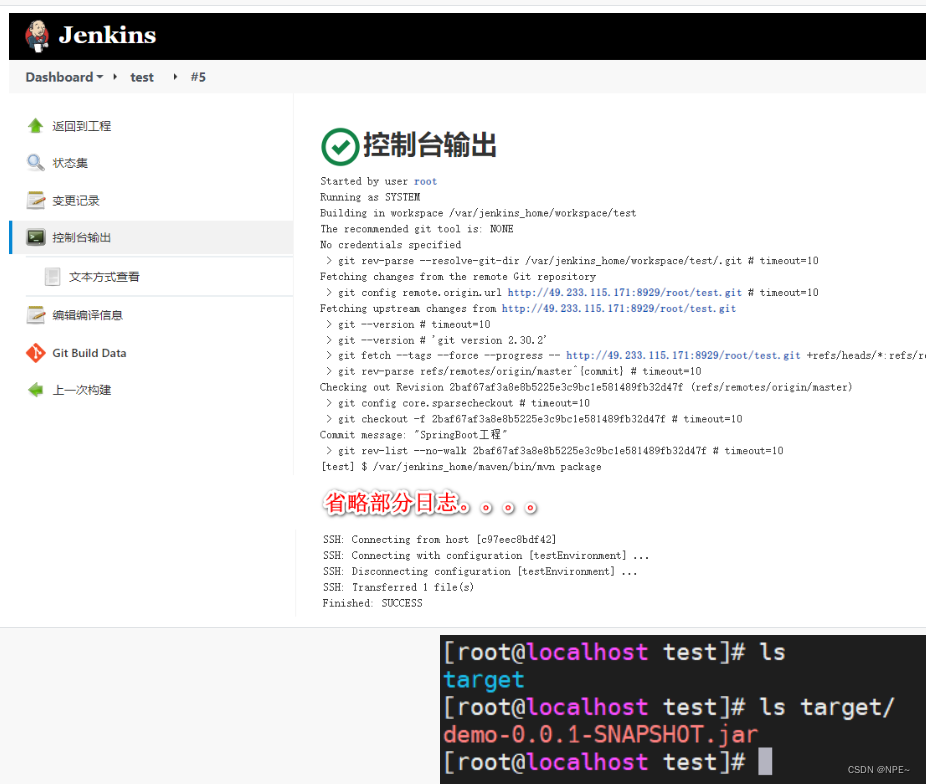The height and width of the screenshot is (784, 926).
Task: Open the 编辑编译信息 sidebar item
Action: 87,315
